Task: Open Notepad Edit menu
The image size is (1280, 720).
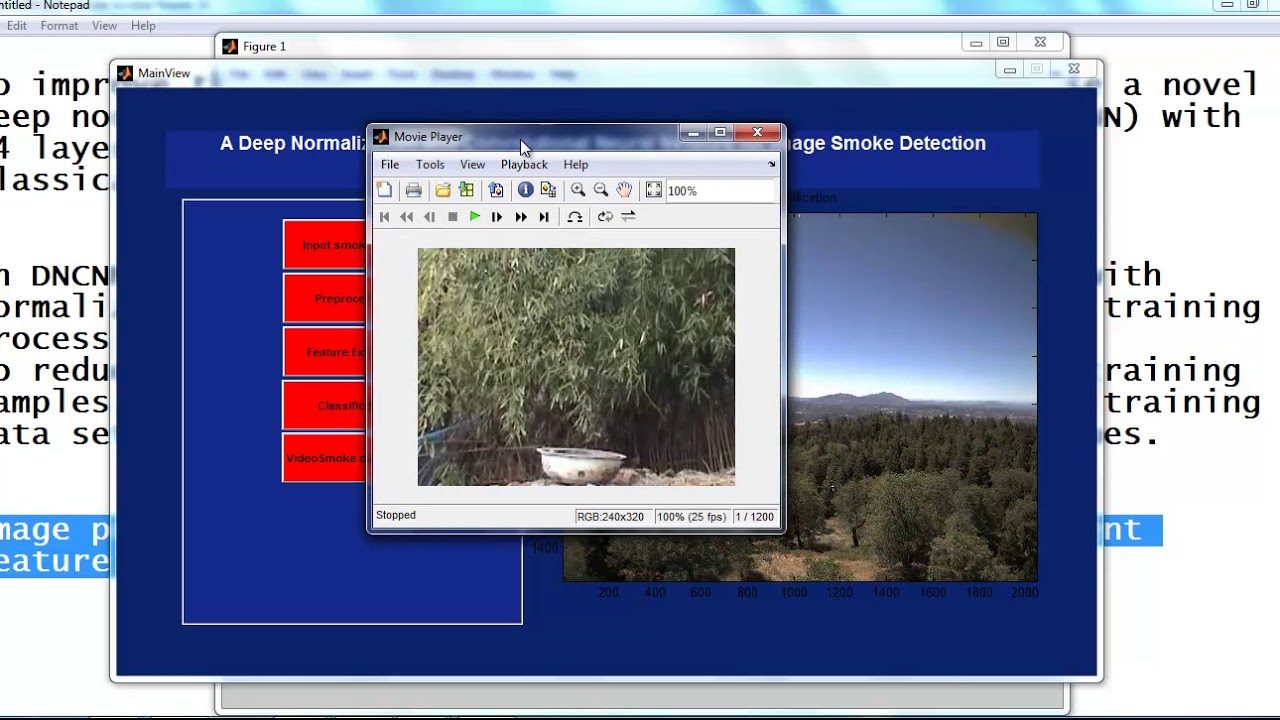Action: [x=17, y=26]
